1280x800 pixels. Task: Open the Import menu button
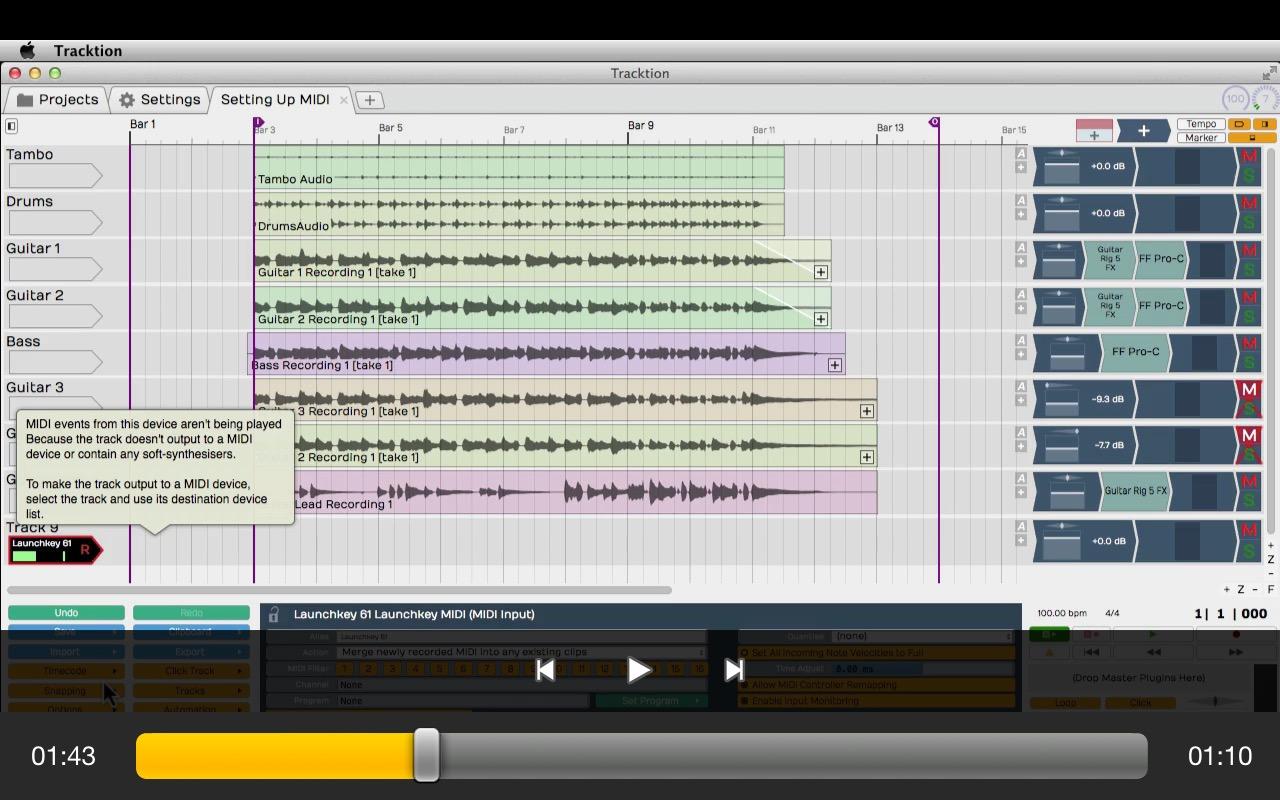click(x=65, y=652)
